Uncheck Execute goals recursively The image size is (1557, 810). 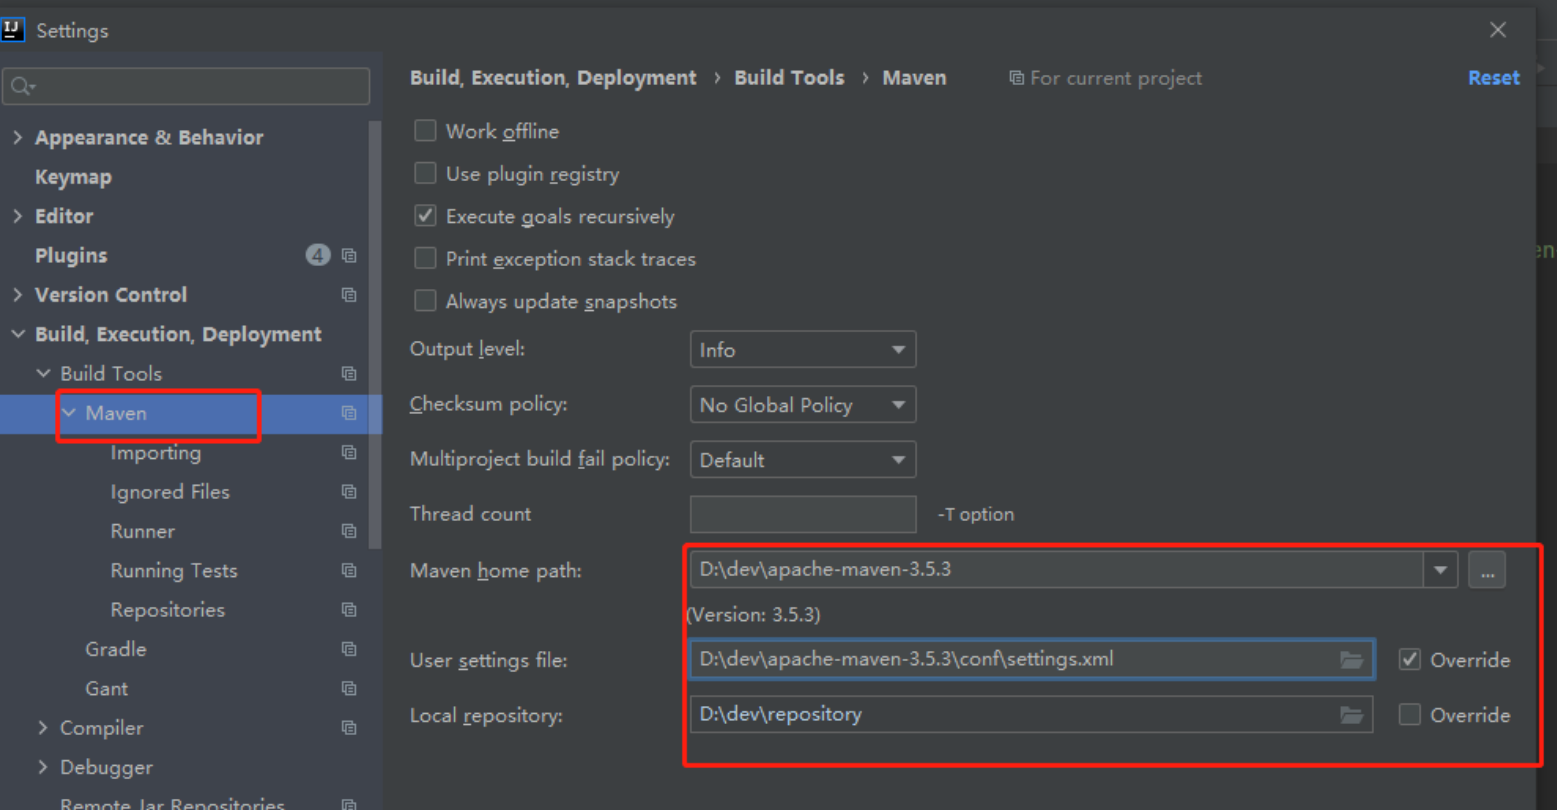click(425, 216)
